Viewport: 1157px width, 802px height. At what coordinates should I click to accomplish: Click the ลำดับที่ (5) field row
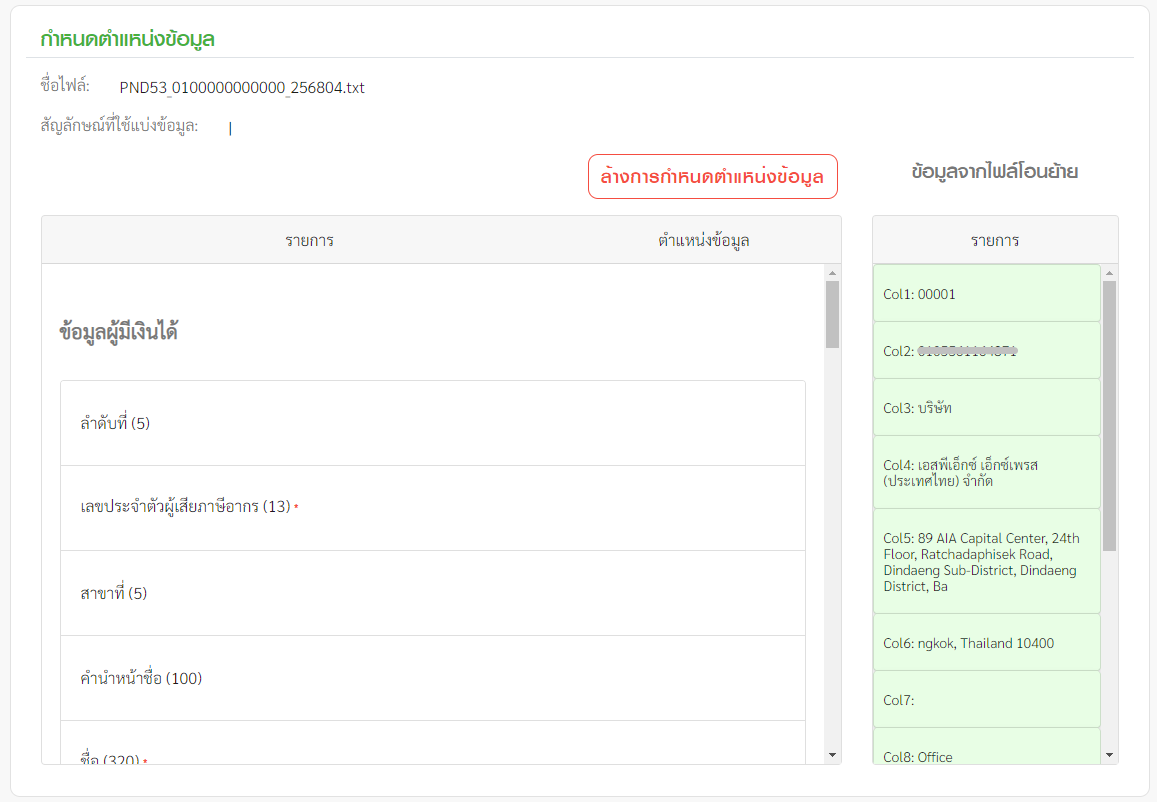[x=432, y=424]
